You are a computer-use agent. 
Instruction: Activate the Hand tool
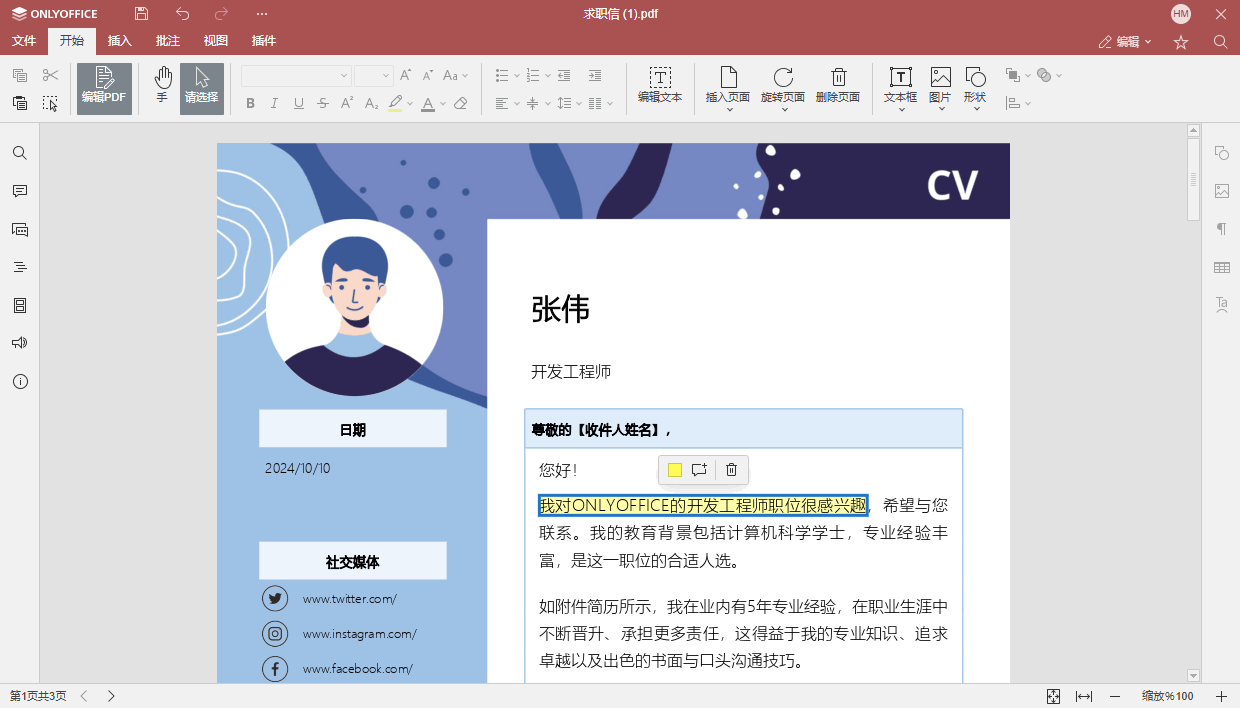[162, 88]
